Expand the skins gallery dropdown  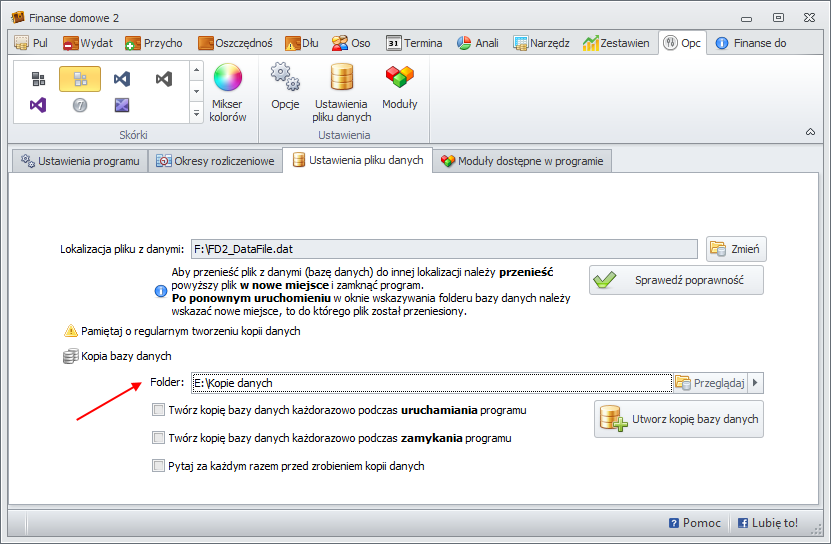click(196, 113)
